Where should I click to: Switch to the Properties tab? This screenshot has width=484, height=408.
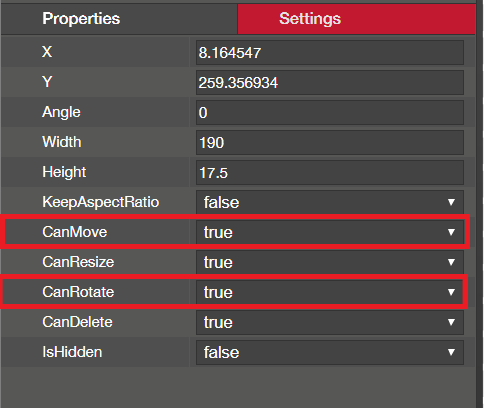tap(119, 19)
